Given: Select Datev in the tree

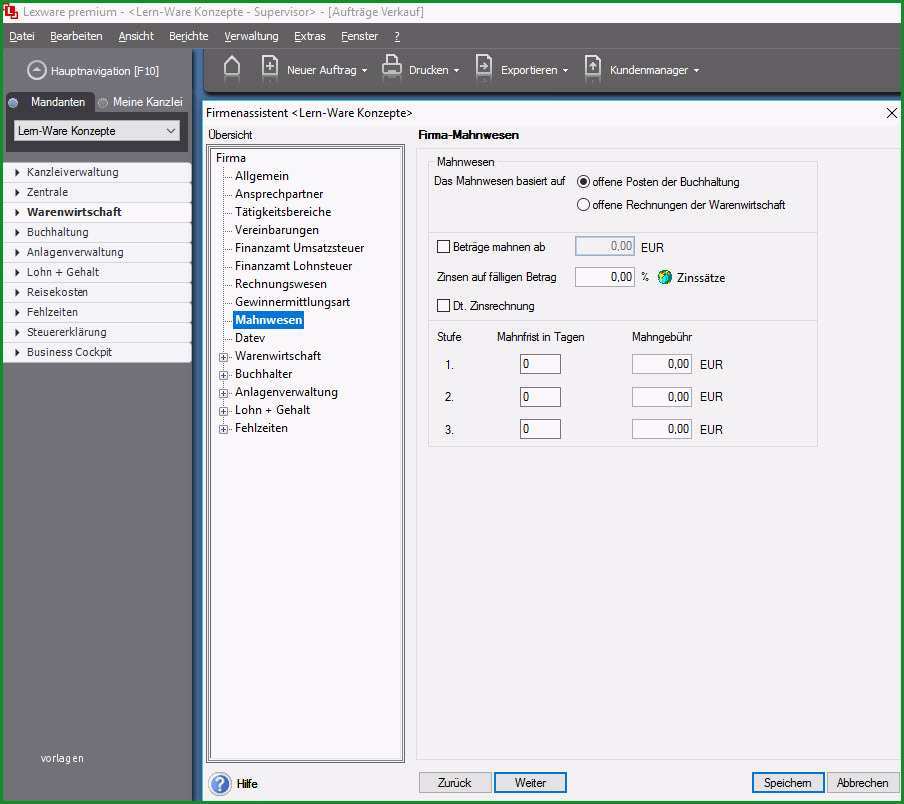Looking at the screenshot, I should pos(250,338).
